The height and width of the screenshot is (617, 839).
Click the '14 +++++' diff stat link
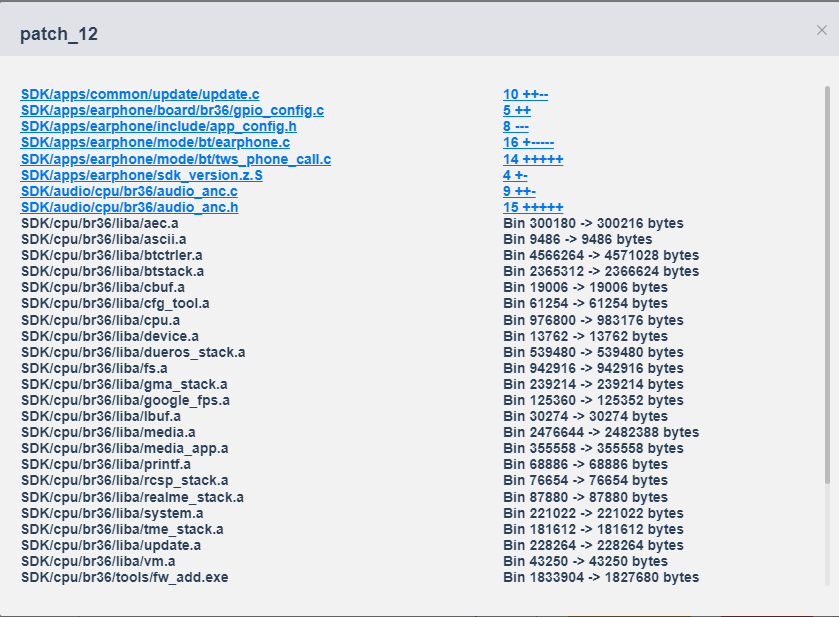pyautogui.click(x=533, y=159)
